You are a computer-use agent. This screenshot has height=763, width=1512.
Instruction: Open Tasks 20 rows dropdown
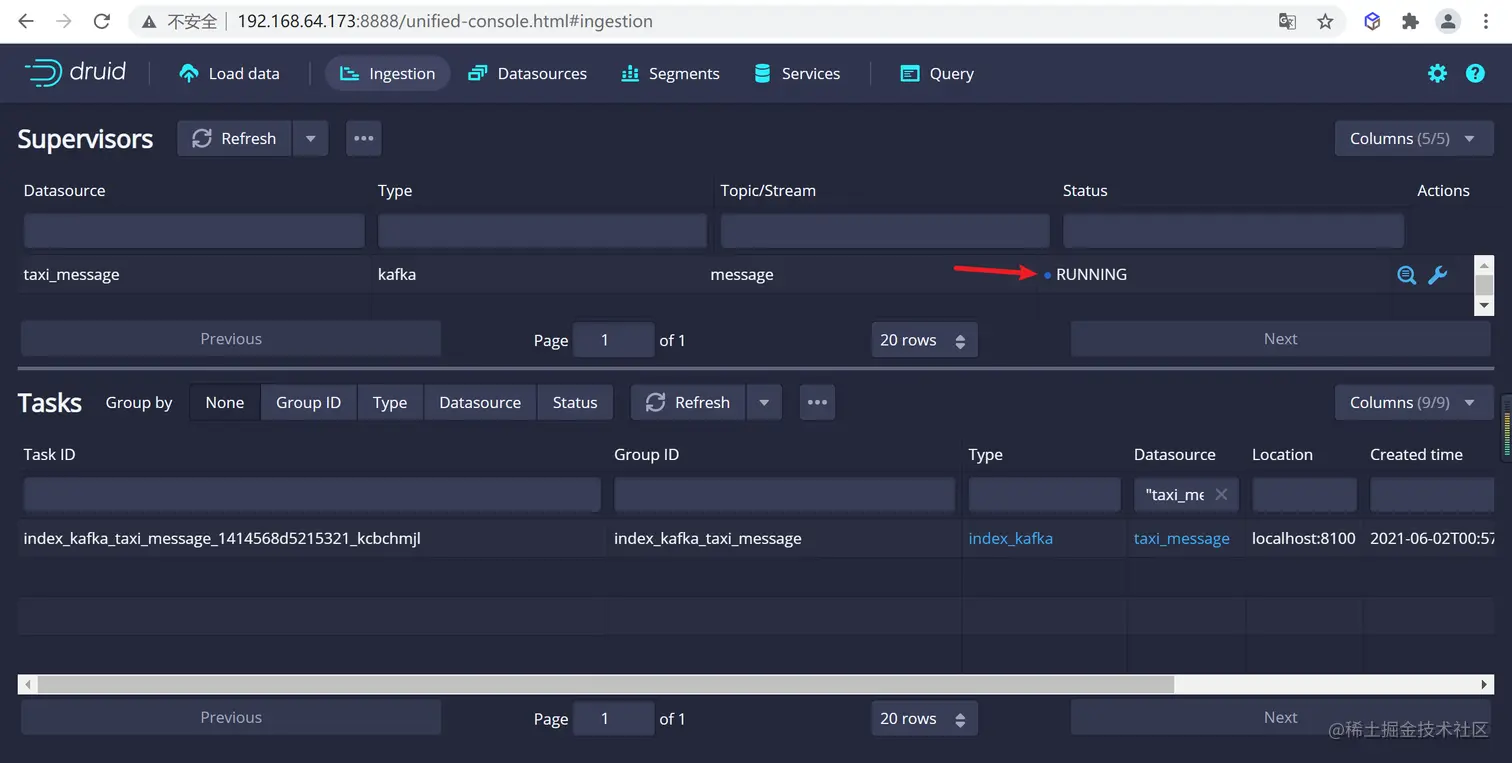[924, 718]
